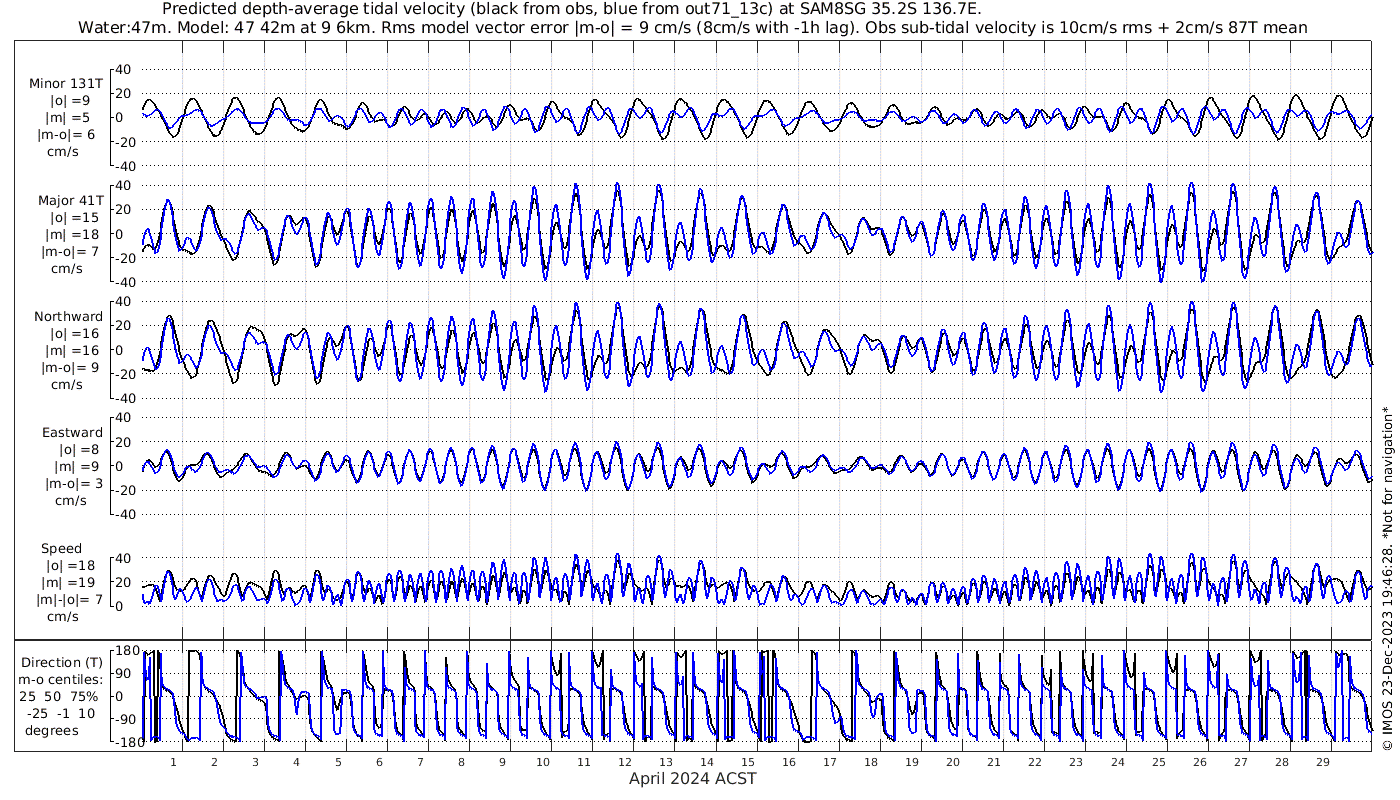Viewport: 1400px width, 800px height.
Task: Click day '1' on the x-axis
Action: (x=173, y=762)
